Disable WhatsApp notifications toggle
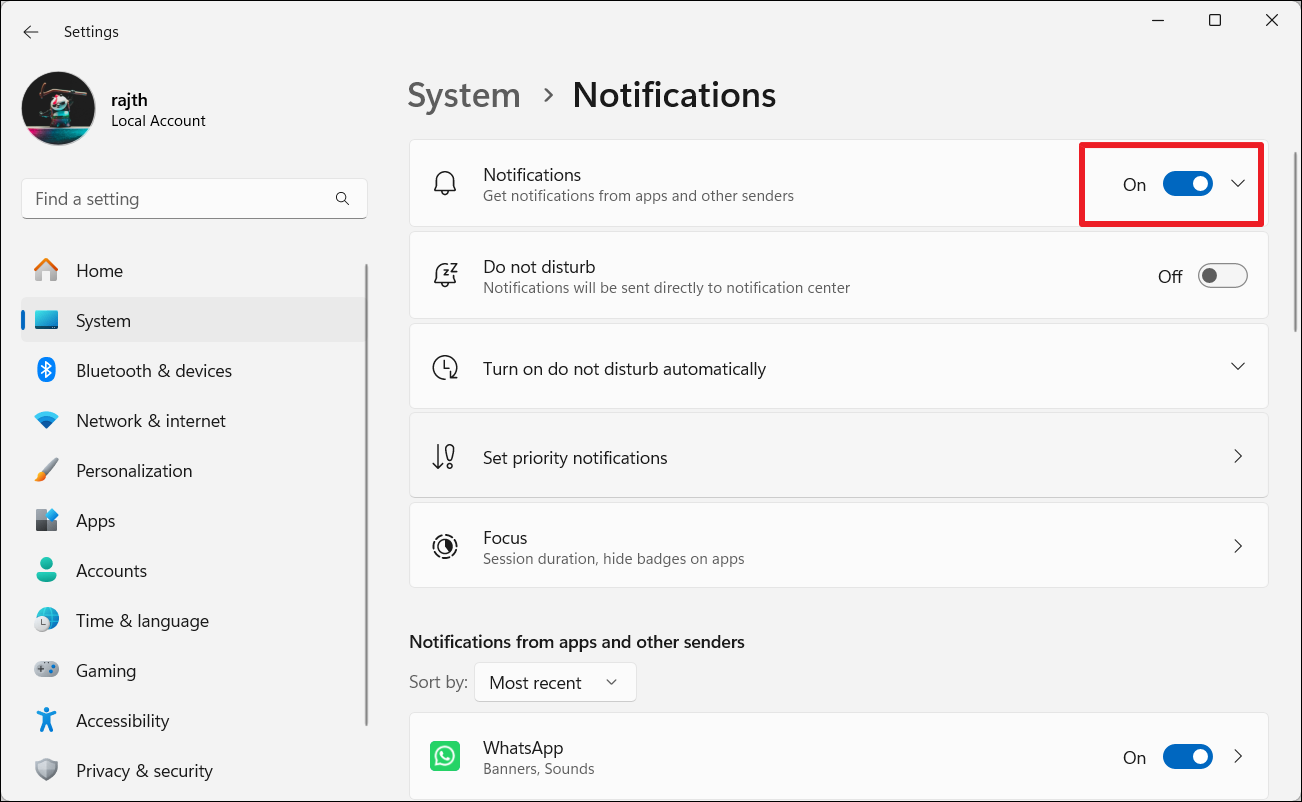The height and width of the screenshot is (802, 1302). coord(1187,757)
